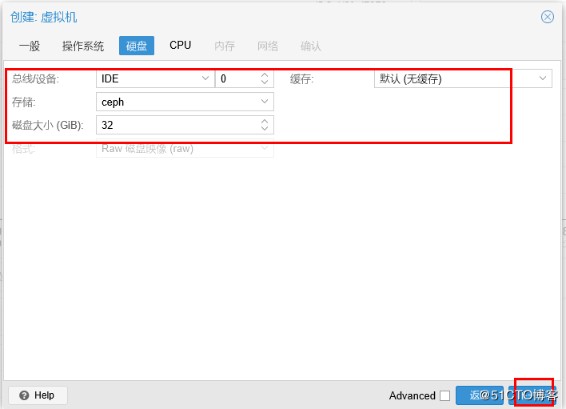Open the CPU tab

point(180,45)
